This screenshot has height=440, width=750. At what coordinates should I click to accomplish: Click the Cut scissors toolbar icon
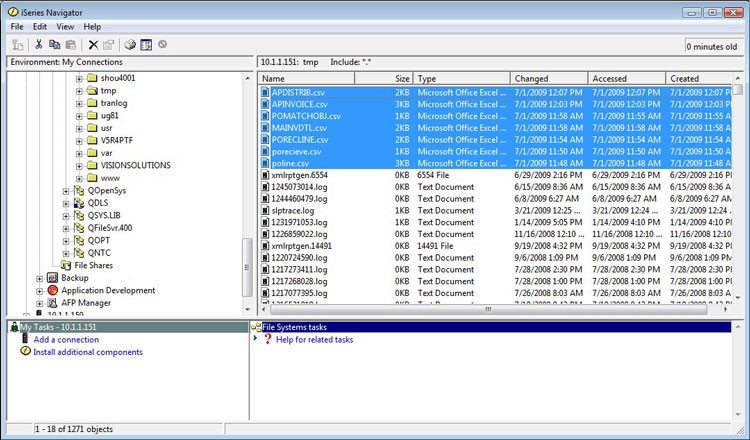[x=39, y=45]
